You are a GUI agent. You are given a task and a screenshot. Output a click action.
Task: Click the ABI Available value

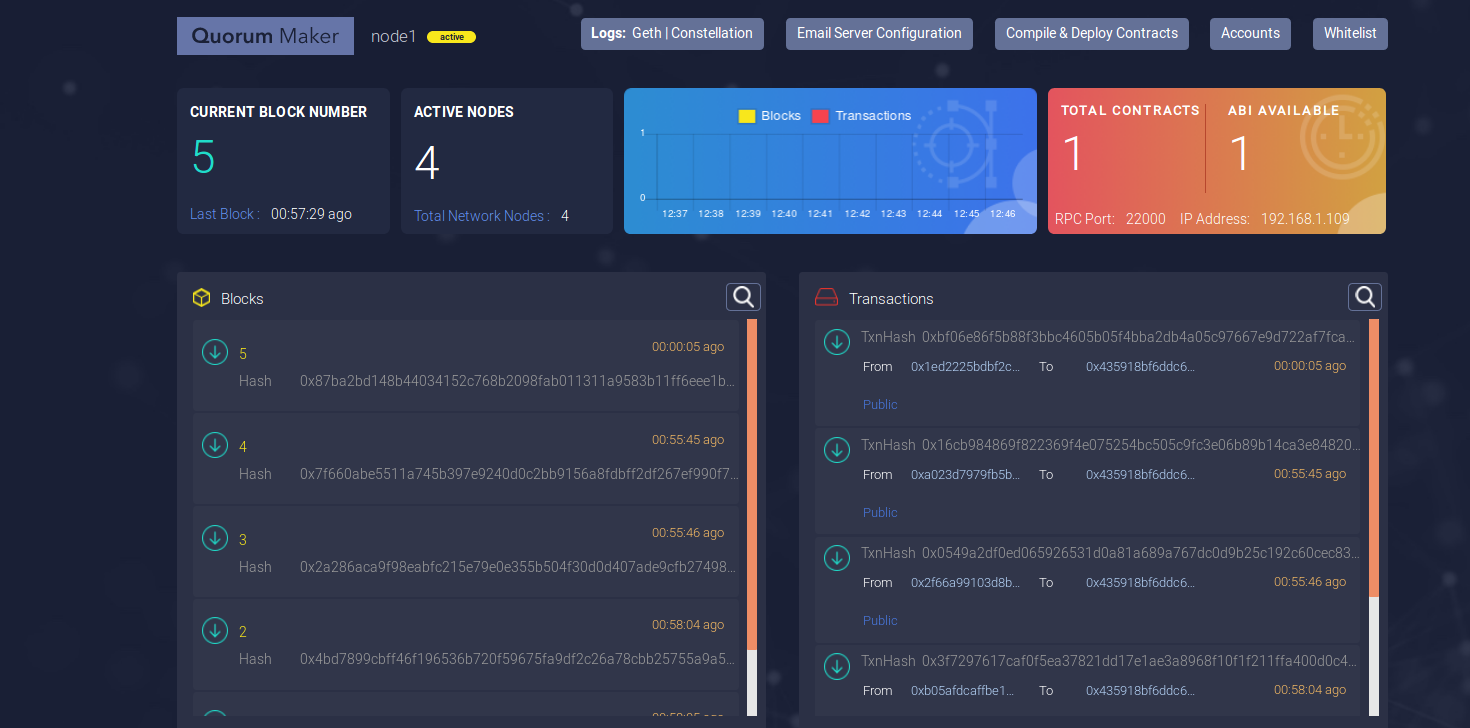coord(1240,154)
